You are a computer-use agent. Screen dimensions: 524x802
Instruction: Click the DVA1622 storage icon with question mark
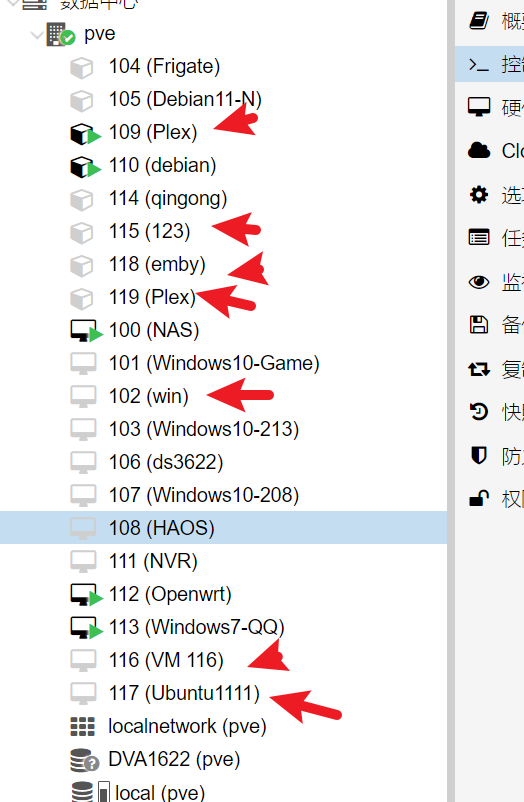point(84,760)
